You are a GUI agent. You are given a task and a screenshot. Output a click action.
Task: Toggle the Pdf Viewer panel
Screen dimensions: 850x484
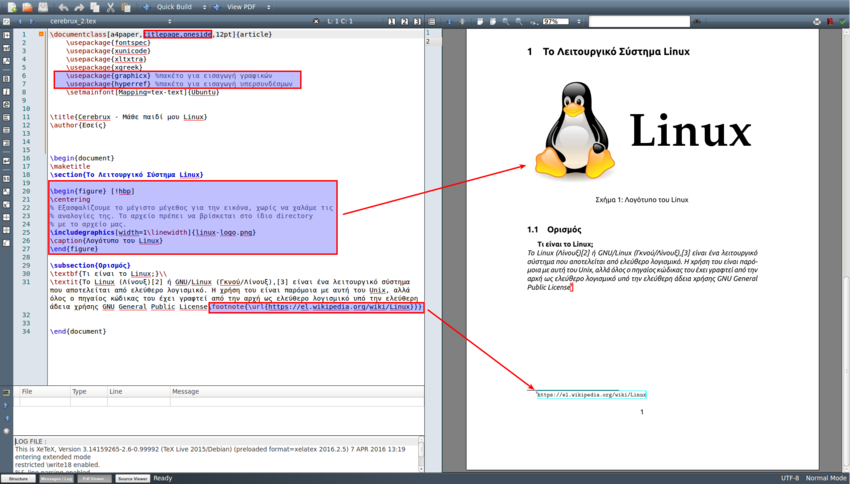point(94,478)
